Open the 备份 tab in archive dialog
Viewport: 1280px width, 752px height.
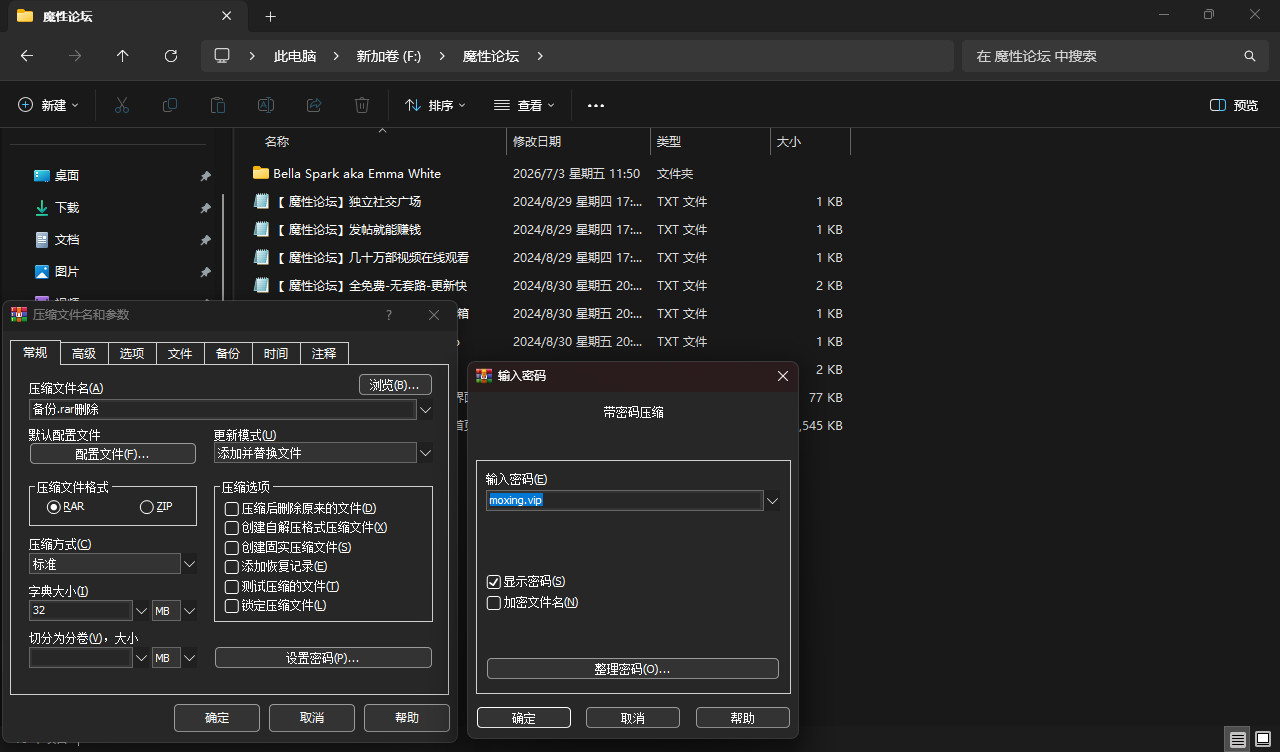[x=227, y=354]
